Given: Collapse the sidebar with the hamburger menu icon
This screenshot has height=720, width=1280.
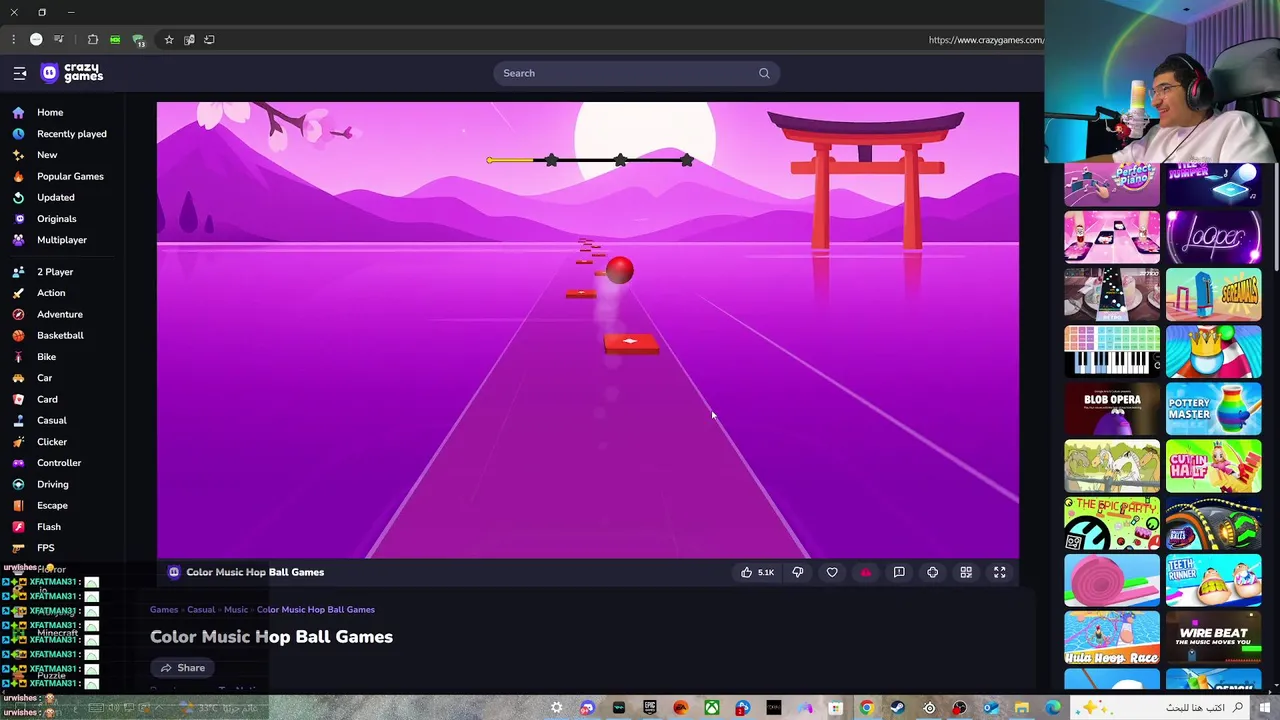Looking at the screenshot, I should tap(20, 73).
